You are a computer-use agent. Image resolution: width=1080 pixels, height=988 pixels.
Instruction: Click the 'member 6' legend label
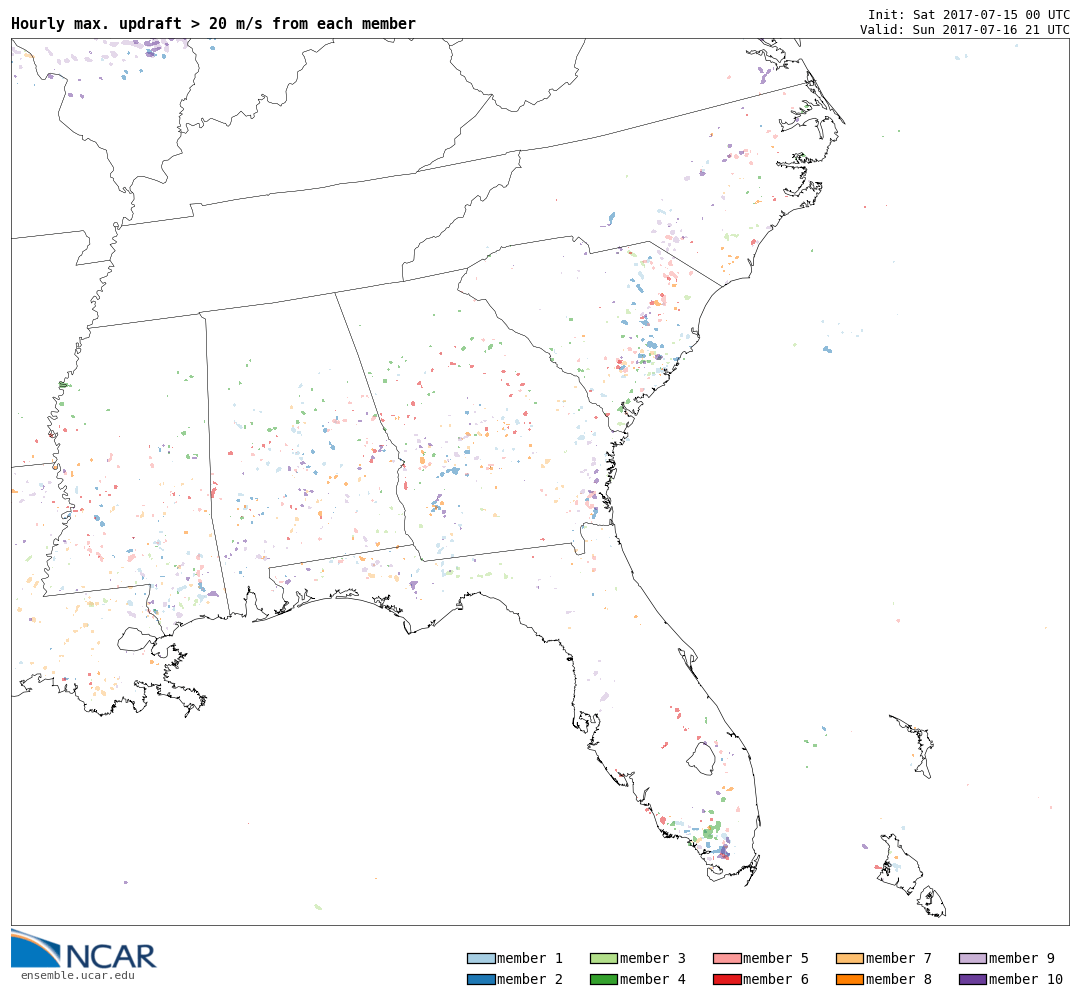tap(776, 979)
